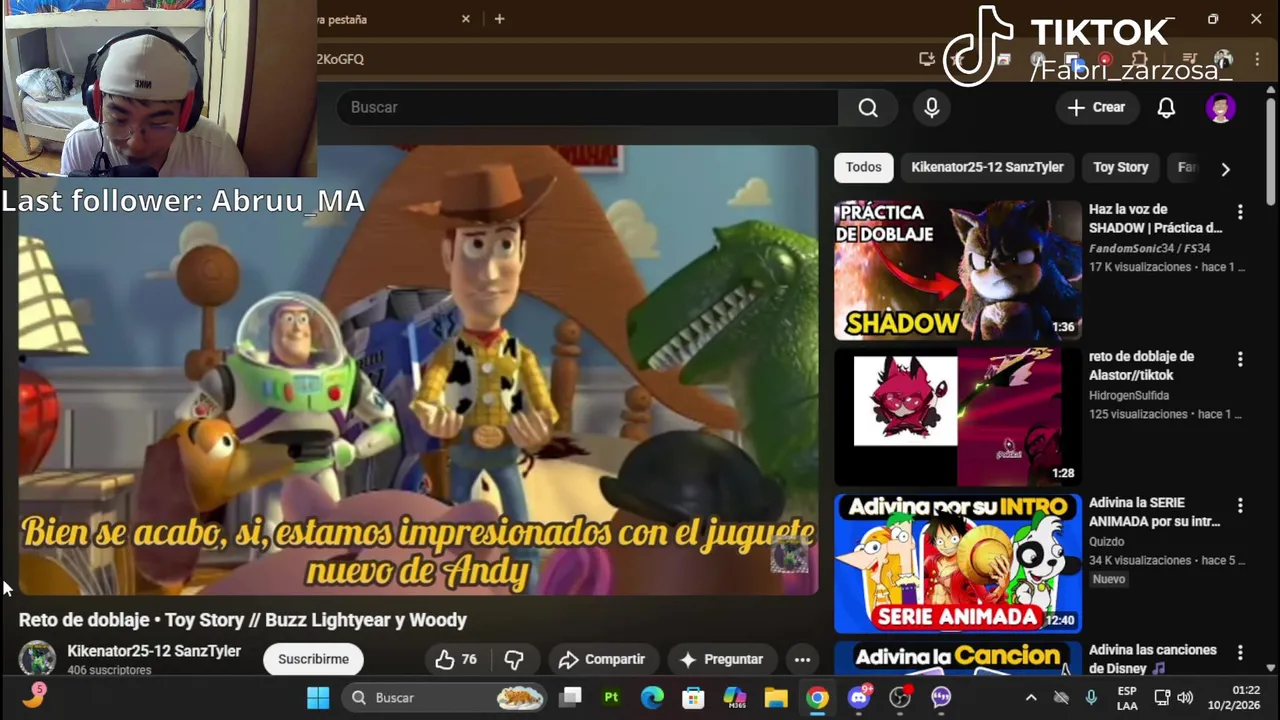Open YouTube notifications bell
Screen dimensions: 1280x720
click(x=1166, y=108)
